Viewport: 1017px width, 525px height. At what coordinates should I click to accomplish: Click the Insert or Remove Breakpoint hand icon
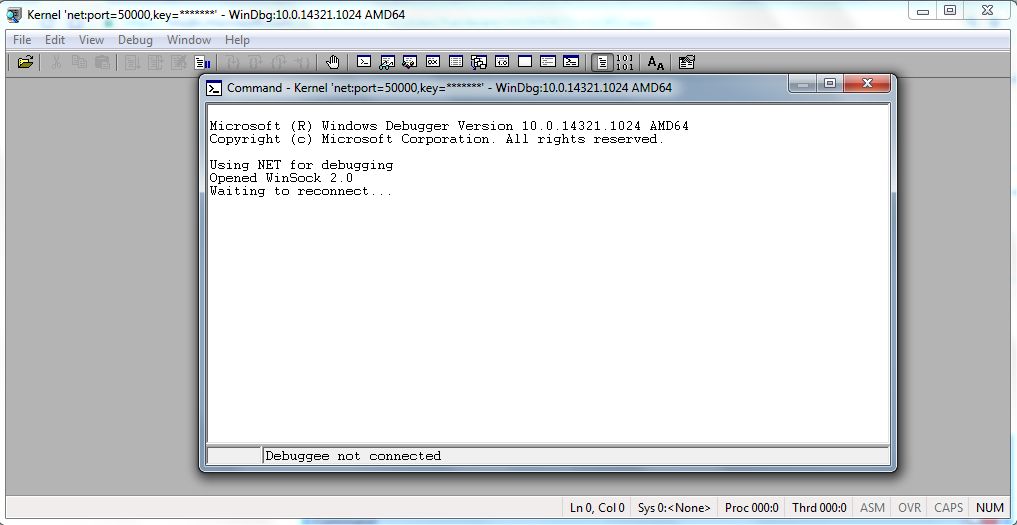coord(333,62)
